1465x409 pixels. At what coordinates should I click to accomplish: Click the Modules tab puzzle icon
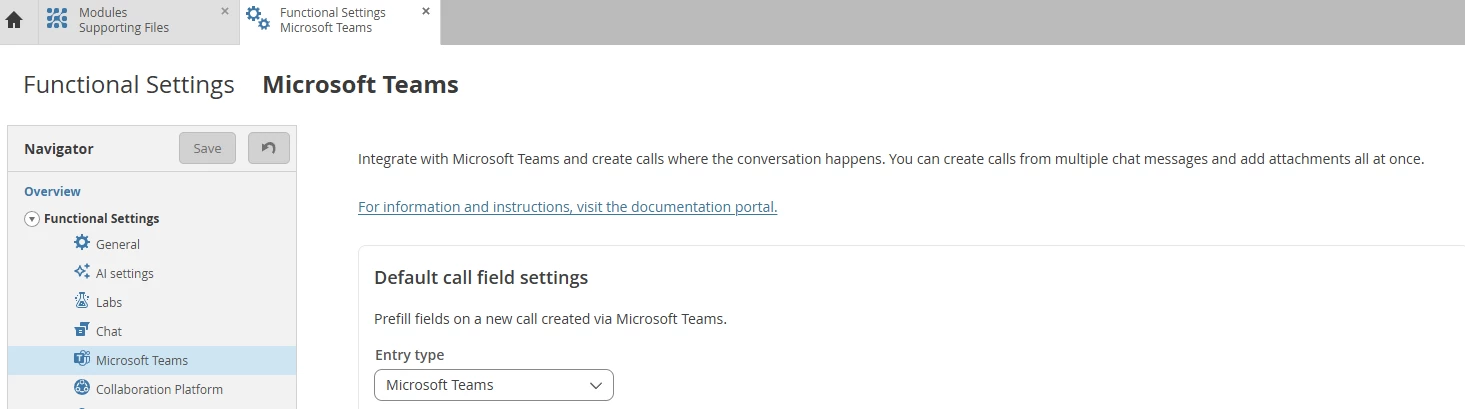pyautogui.click(x=57, y=18)
